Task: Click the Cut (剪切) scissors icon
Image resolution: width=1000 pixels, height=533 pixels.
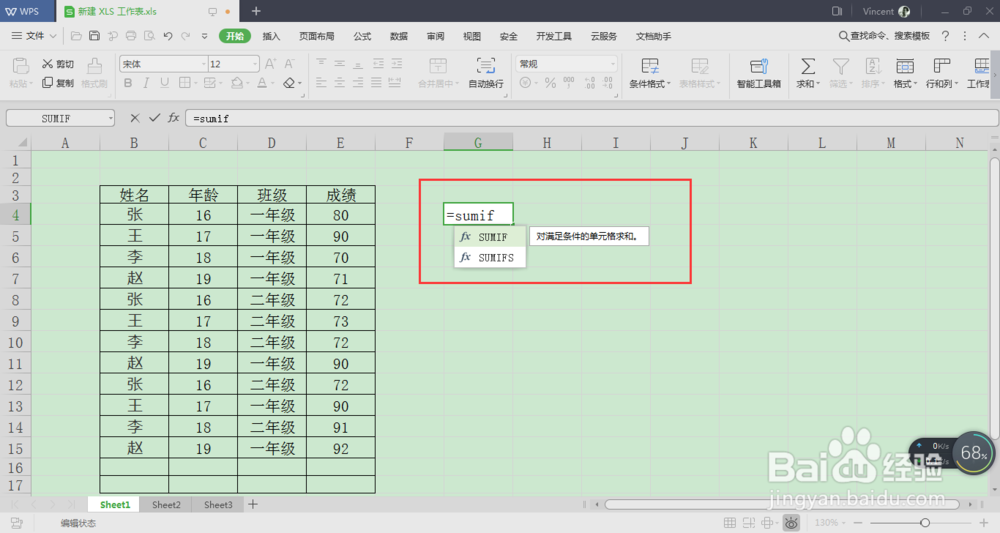Action: pyautogui.click(x=47, y=64)
